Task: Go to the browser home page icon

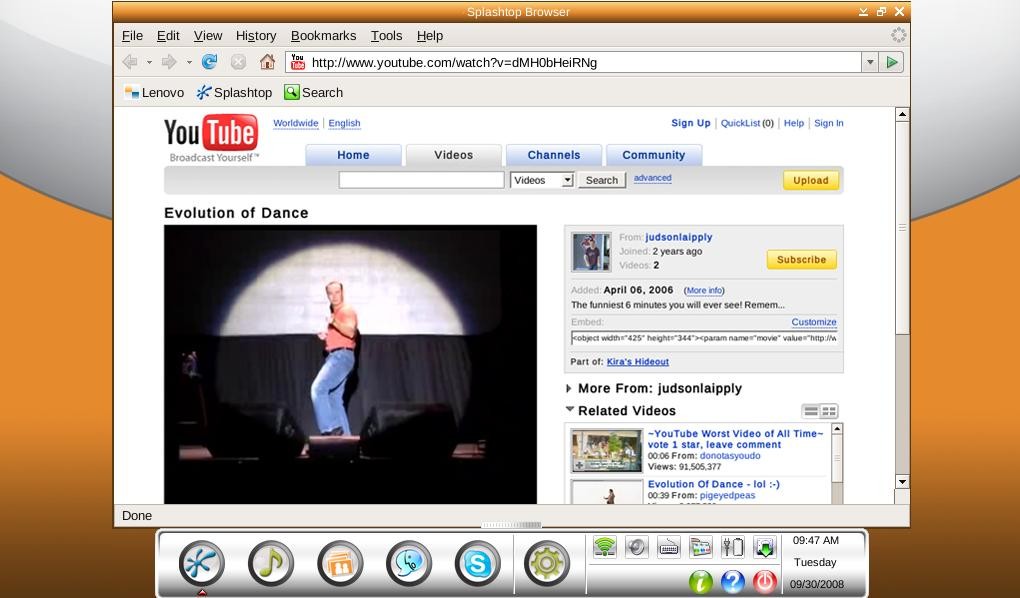Action: (267, 62)
